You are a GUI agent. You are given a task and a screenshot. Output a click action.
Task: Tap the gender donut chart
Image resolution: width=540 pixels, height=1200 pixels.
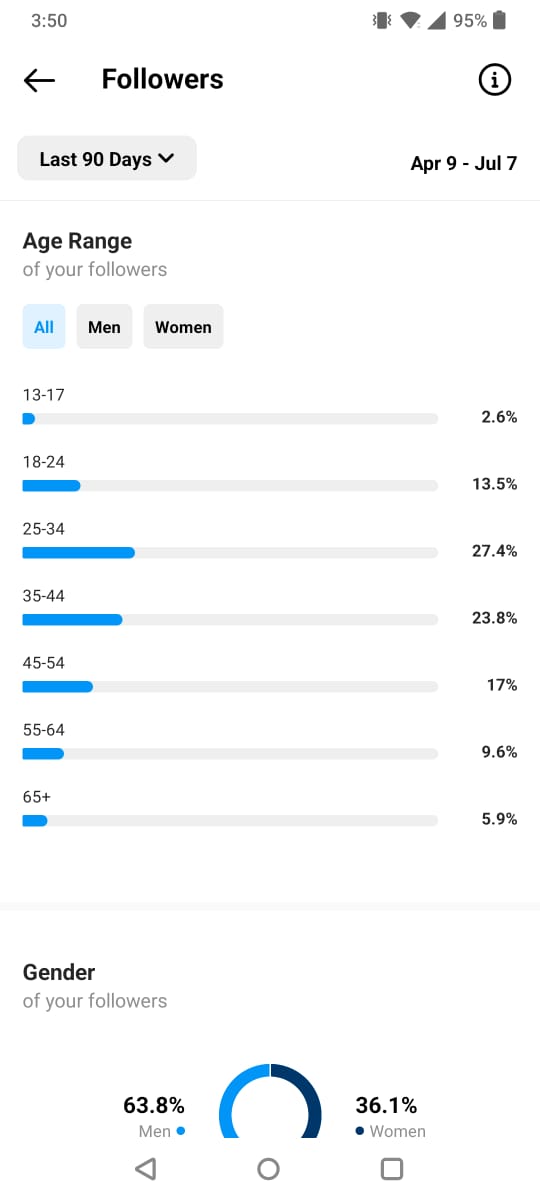click(x=270, y=1101)
